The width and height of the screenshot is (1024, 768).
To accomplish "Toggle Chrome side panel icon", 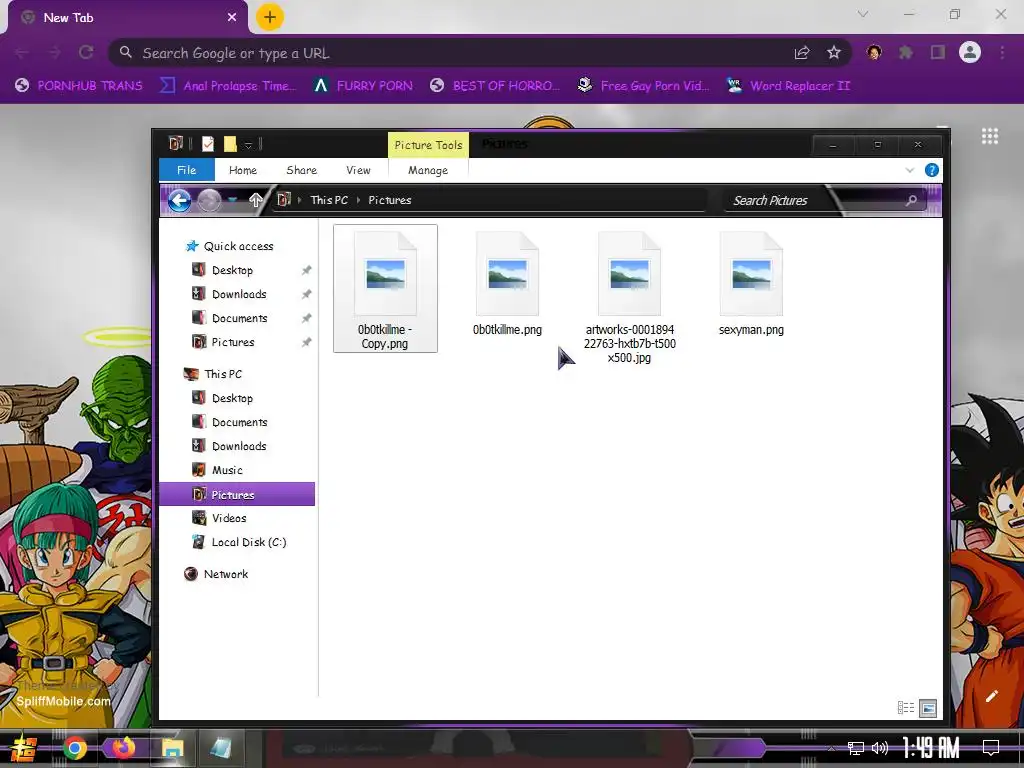I will (938, 53).
